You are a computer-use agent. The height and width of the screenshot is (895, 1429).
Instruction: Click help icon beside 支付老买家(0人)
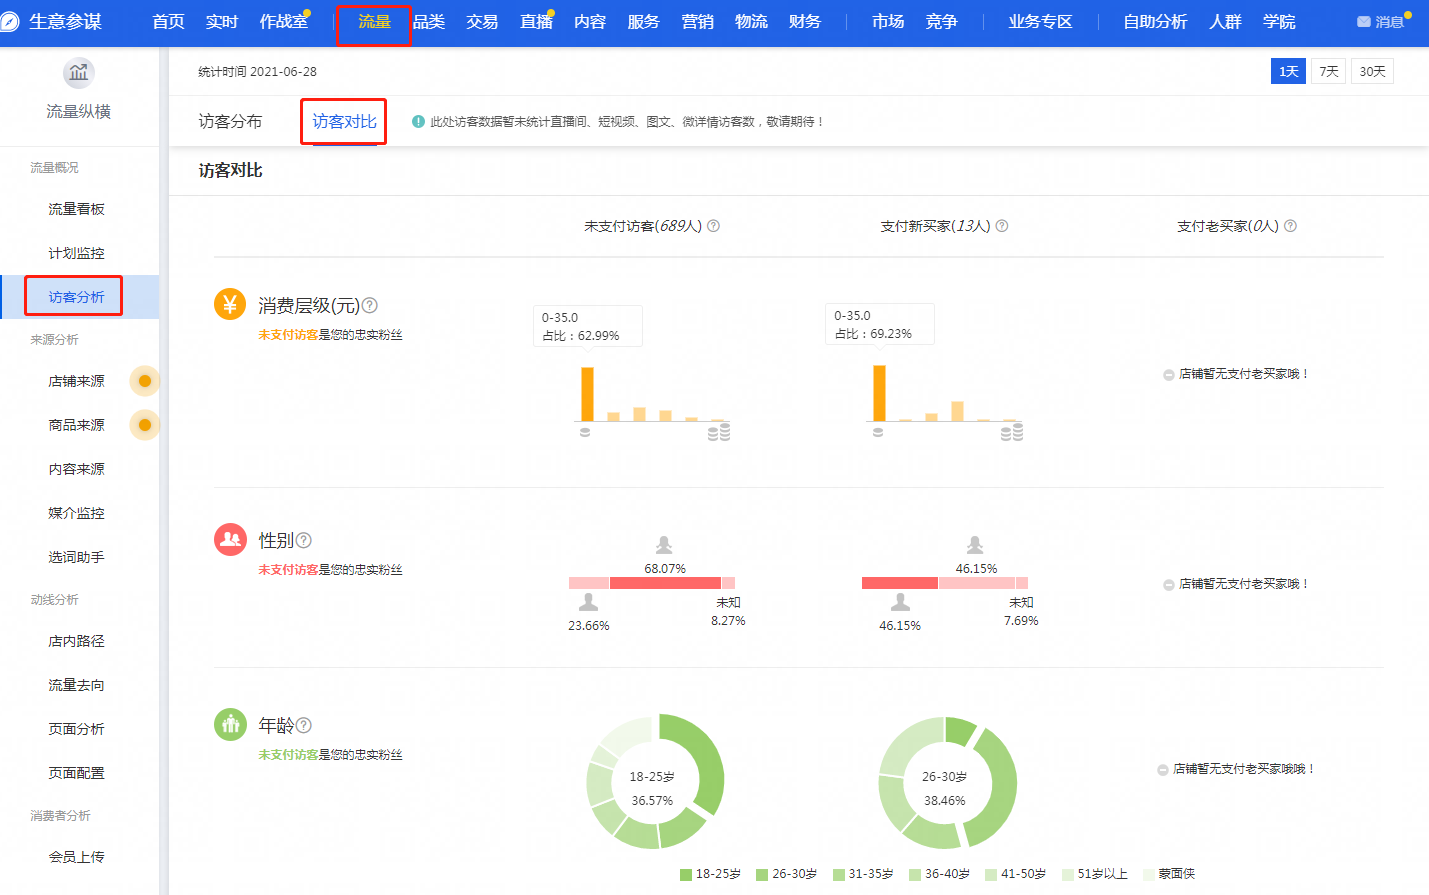(x=1290, y=226)
